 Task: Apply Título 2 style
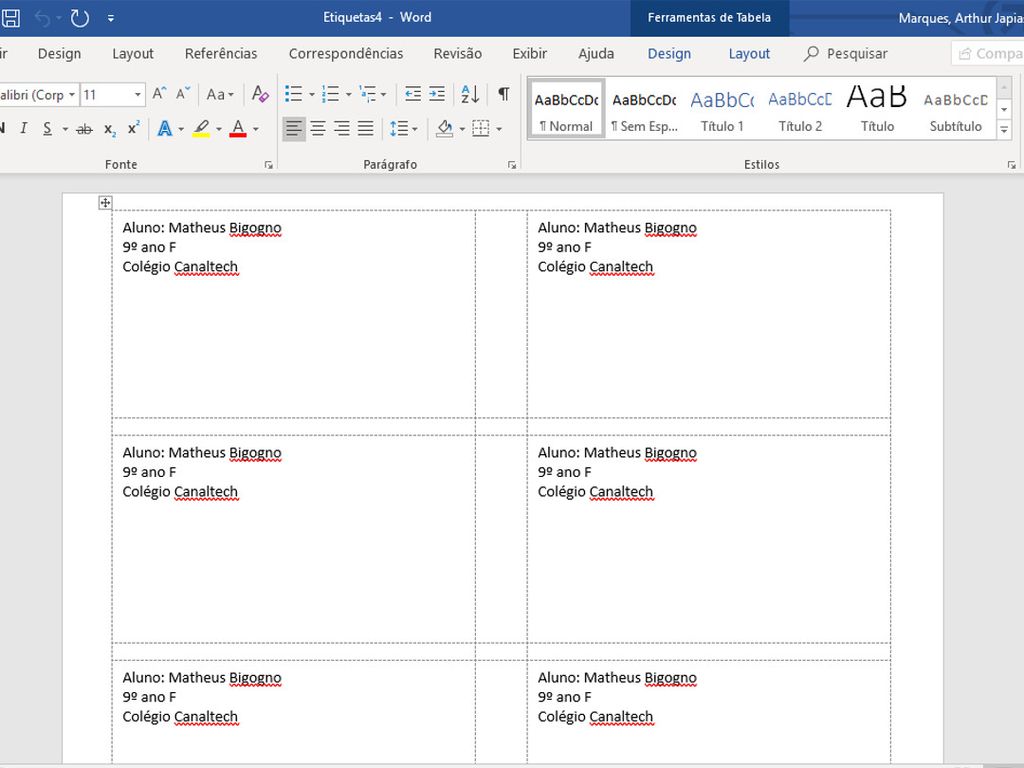pos(800,110)
